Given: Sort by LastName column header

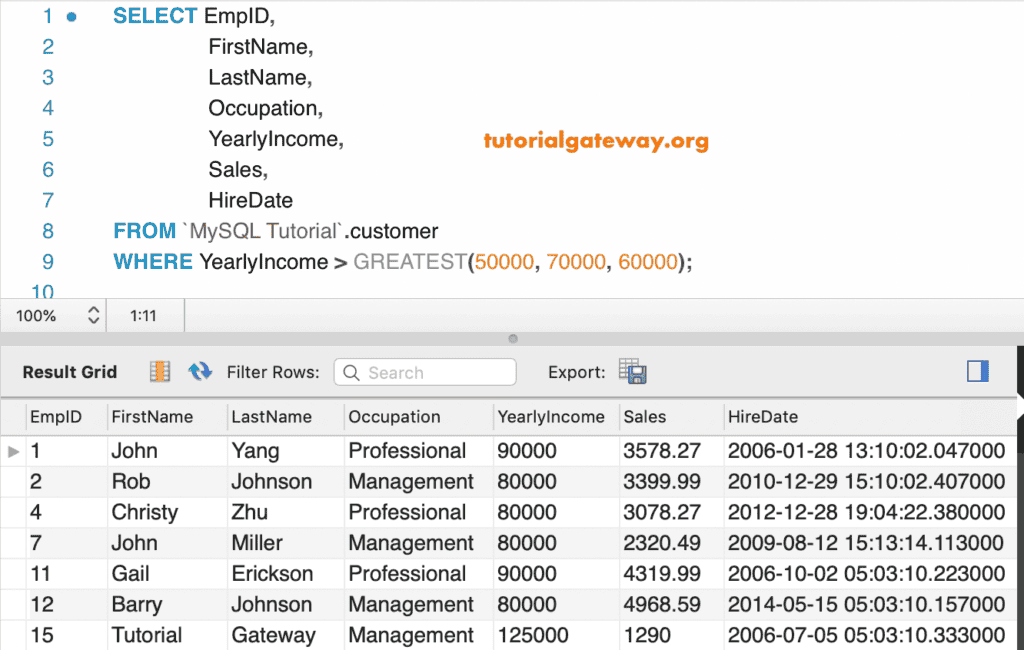Looking at the screenshot, I should point(271,417).
